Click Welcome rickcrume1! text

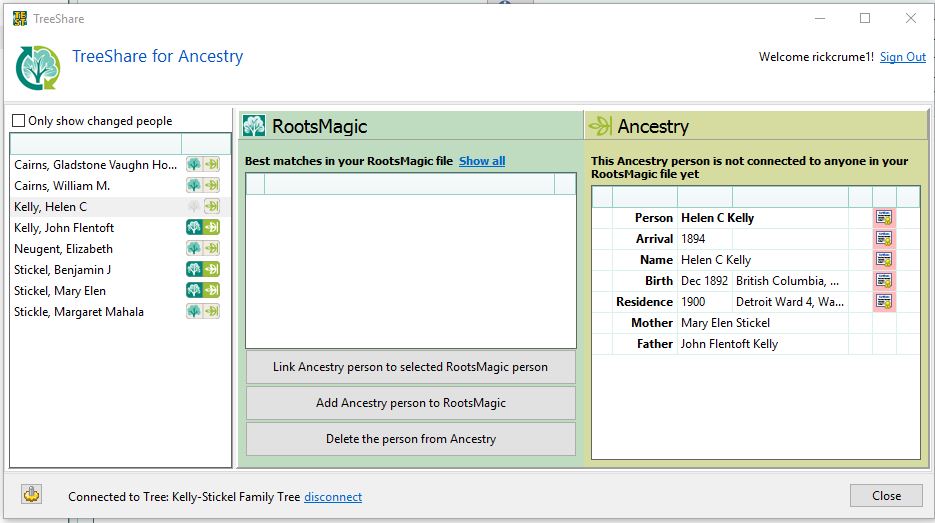[x=816, y=57]
